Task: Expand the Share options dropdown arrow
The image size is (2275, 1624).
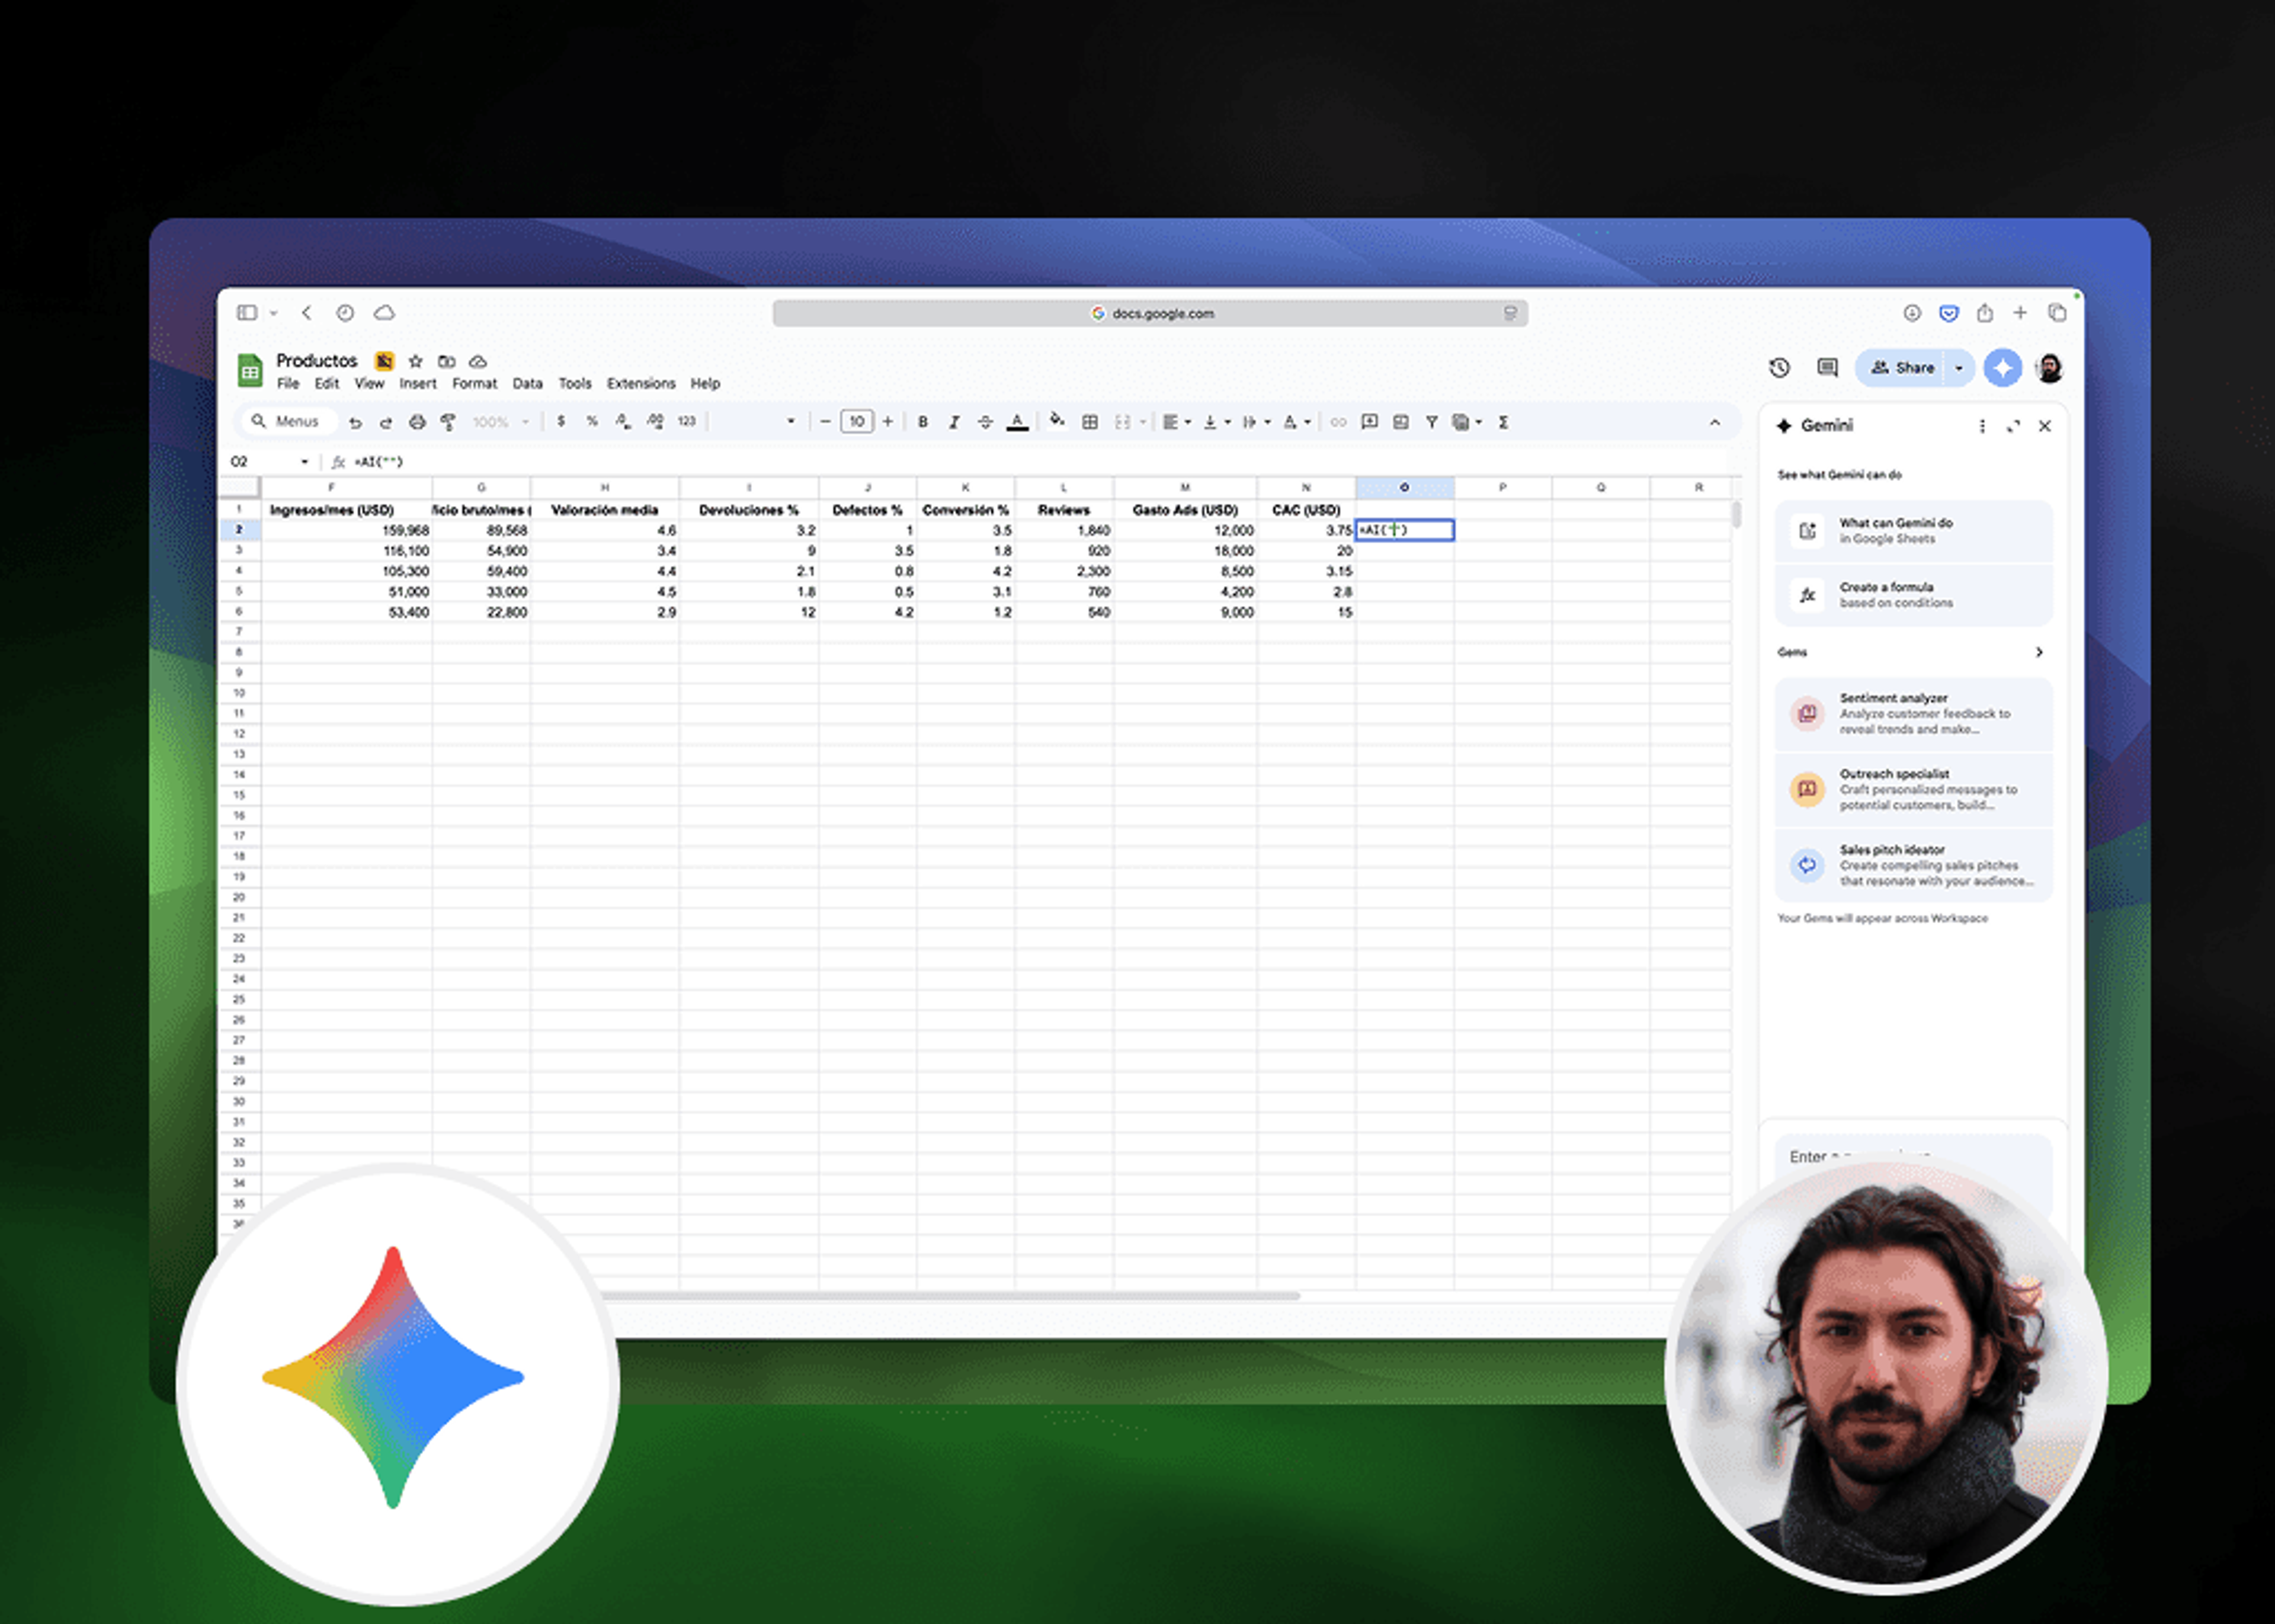Action: [1959, 368]
